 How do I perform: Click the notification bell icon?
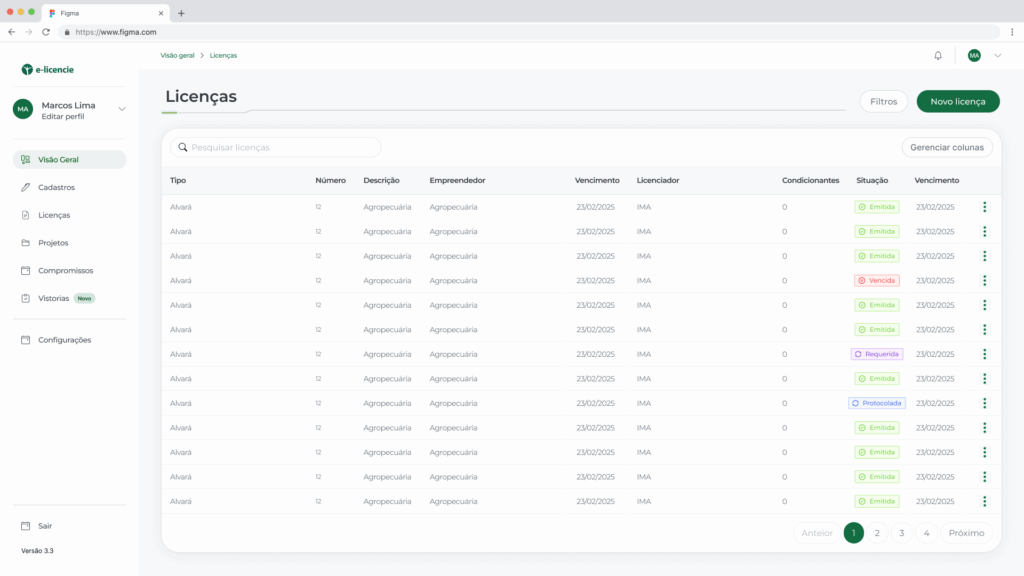[938, 56]
